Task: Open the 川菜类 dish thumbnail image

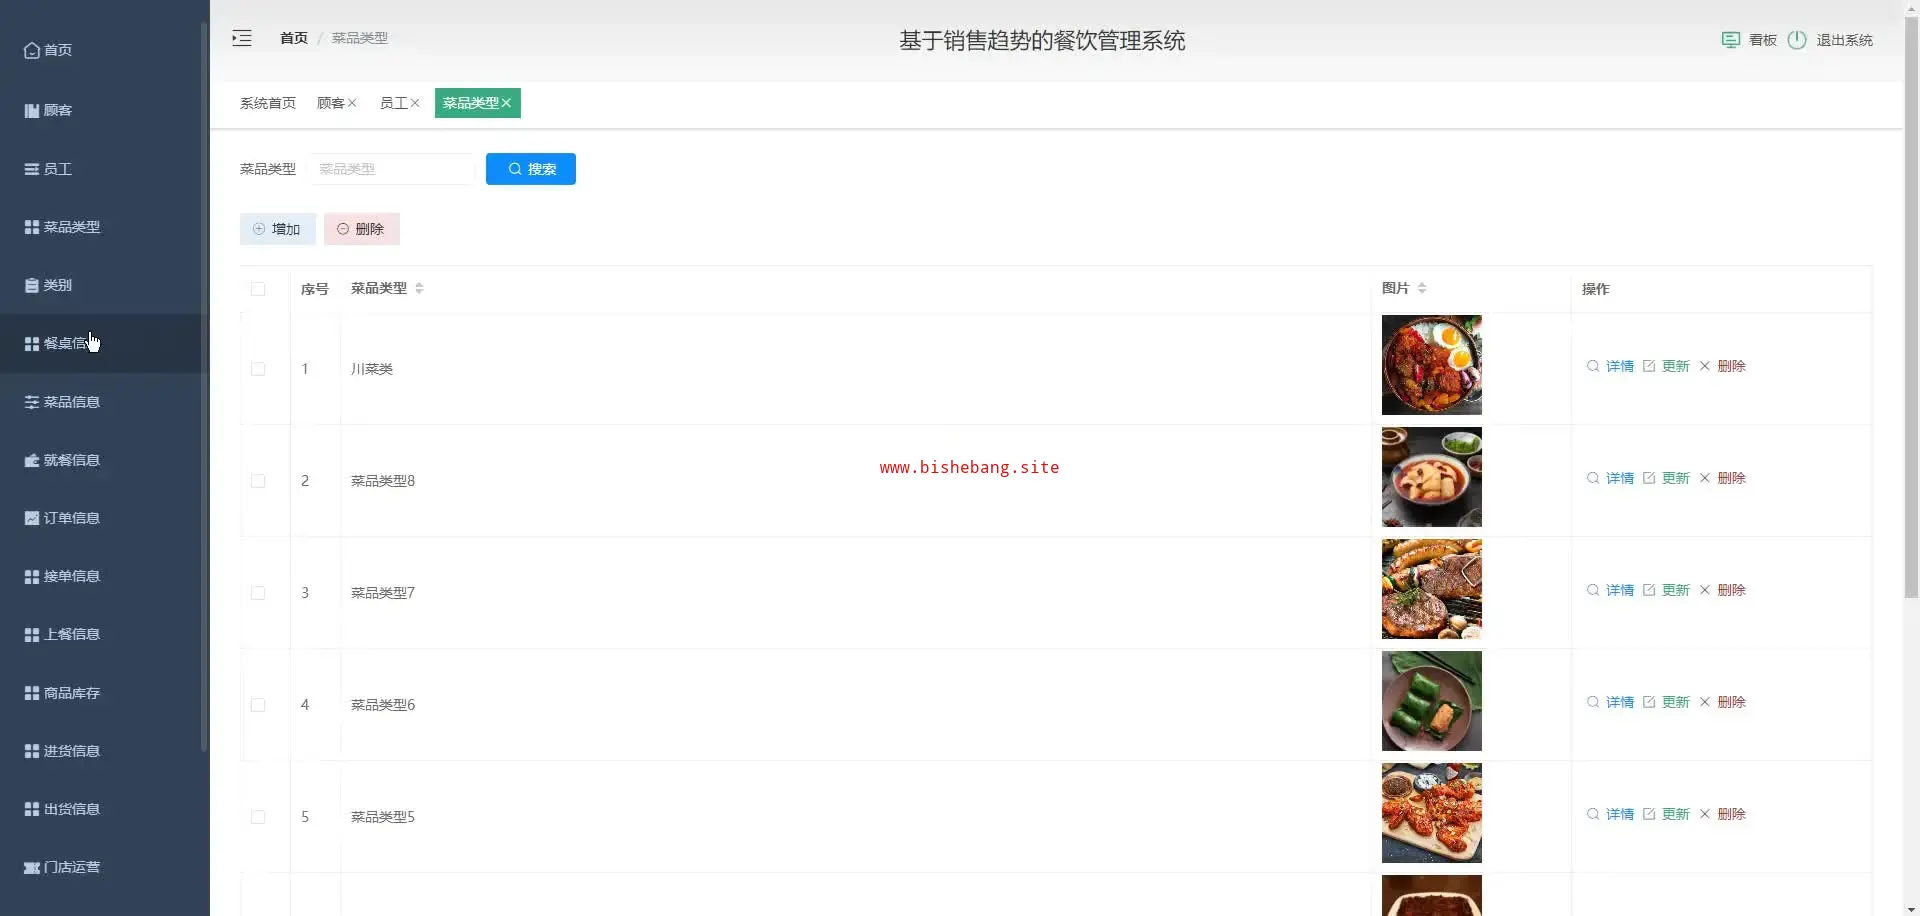Action: click(x=1432, y=365)
